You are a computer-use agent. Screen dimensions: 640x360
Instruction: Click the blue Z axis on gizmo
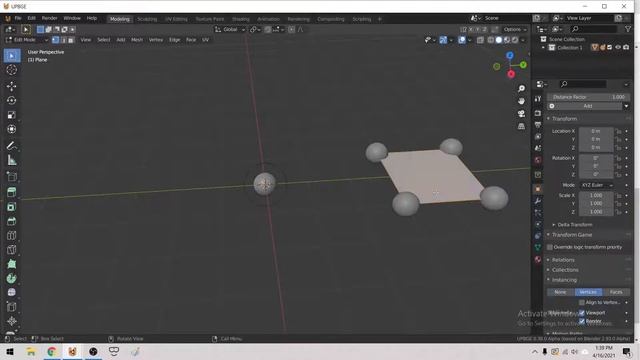(510, 55)
